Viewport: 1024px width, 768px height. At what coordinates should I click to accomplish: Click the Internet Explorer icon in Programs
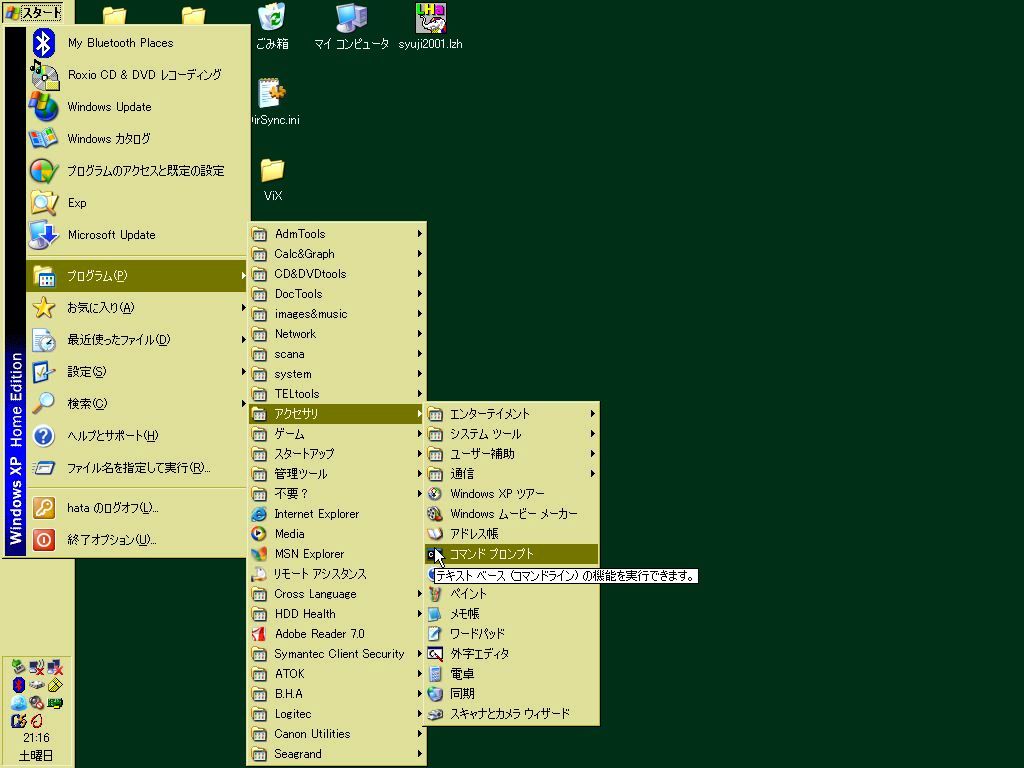coord(259,514)
